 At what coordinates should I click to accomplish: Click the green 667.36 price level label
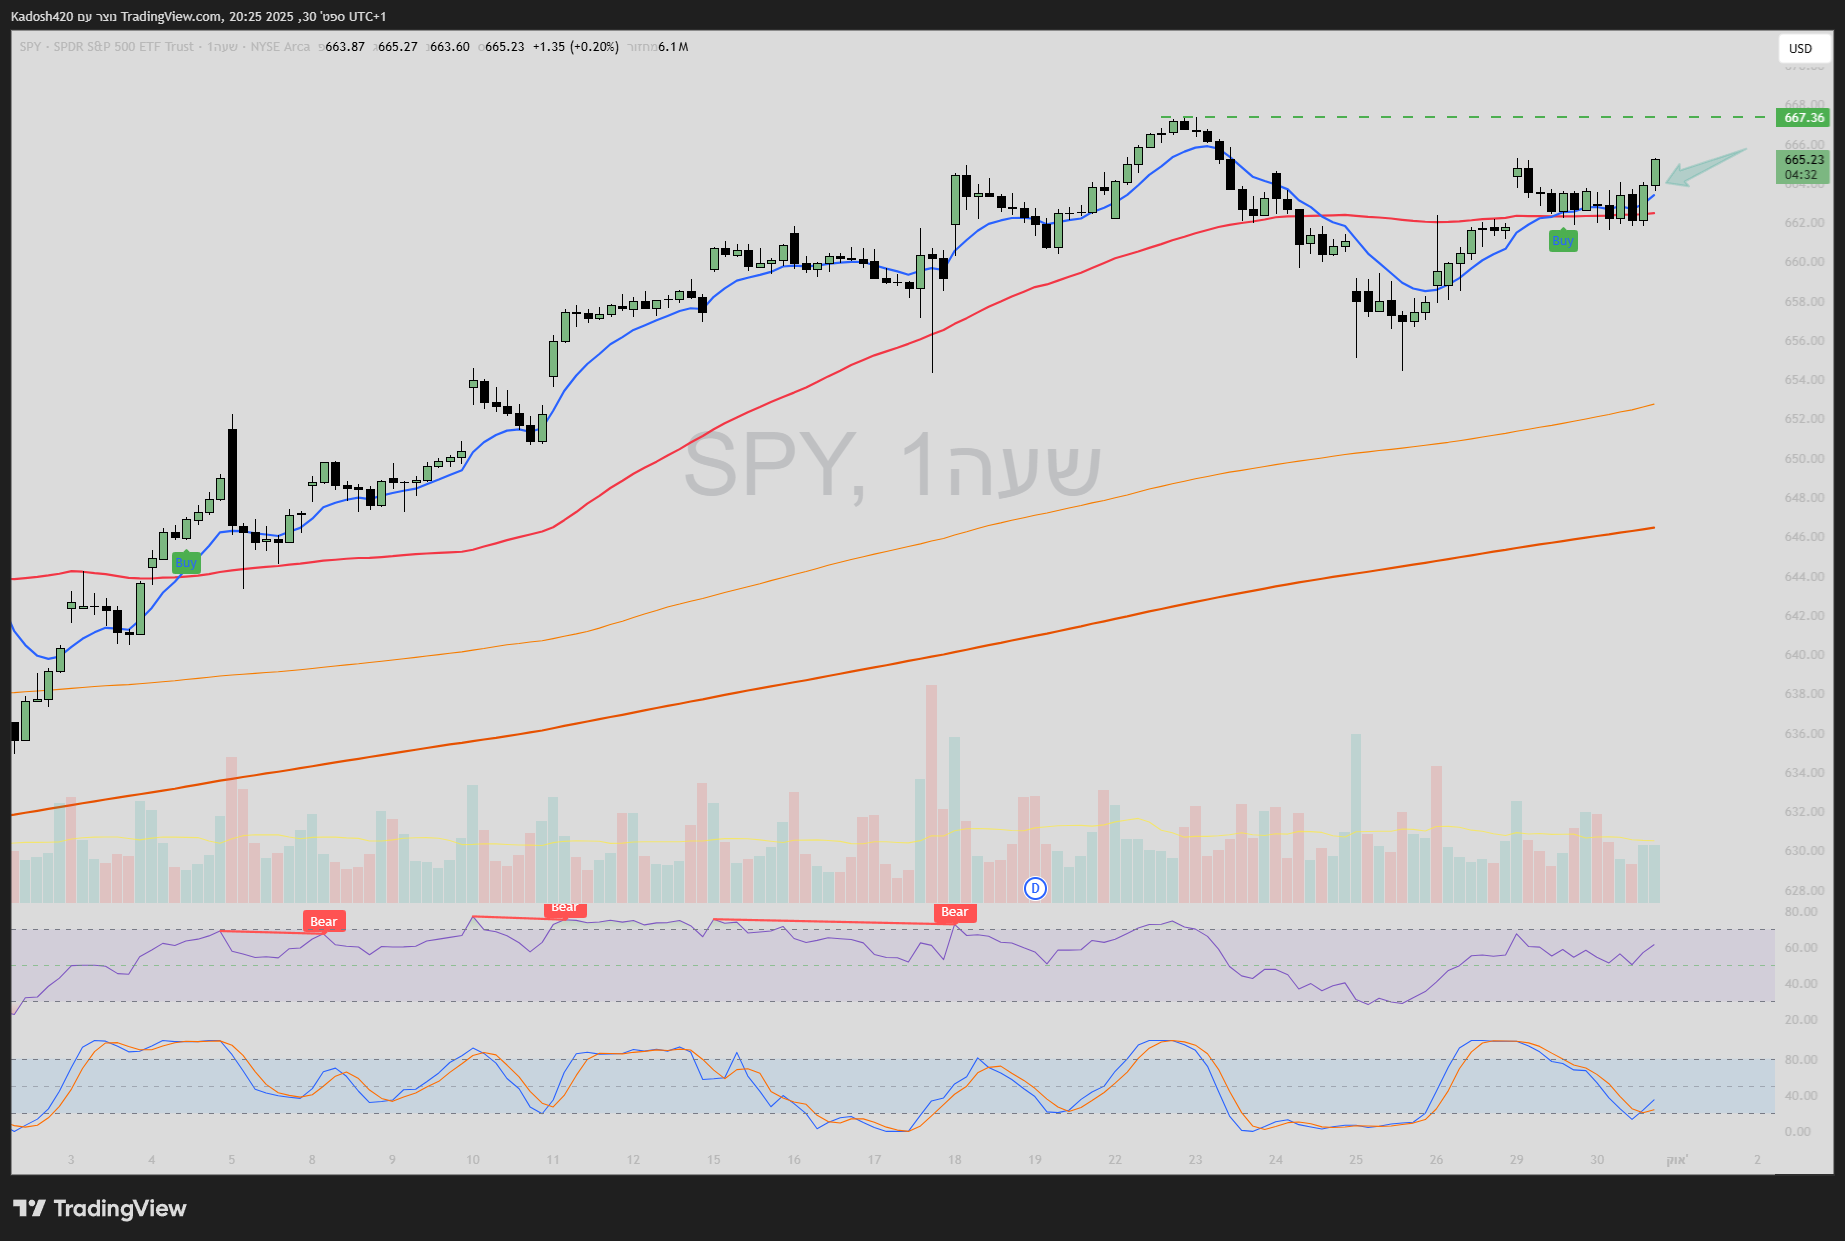pos(1804,117)
